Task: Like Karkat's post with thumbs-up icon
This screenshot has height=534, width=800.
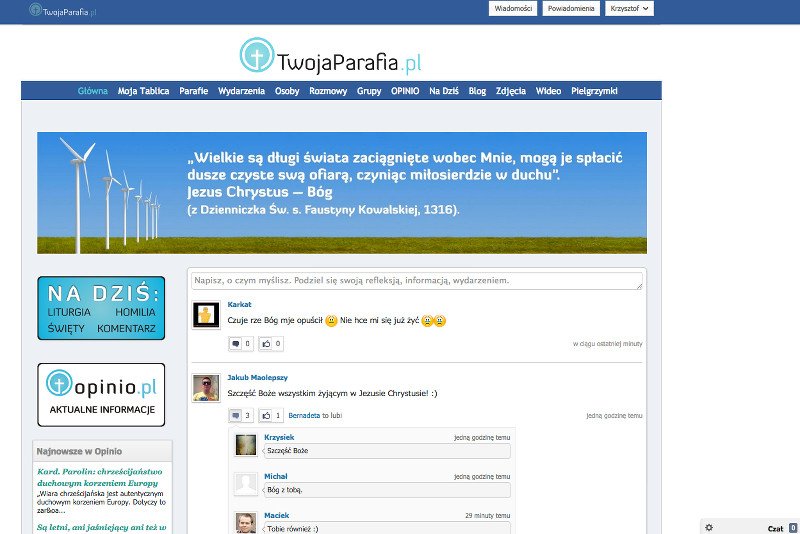Action: point(271,344)
